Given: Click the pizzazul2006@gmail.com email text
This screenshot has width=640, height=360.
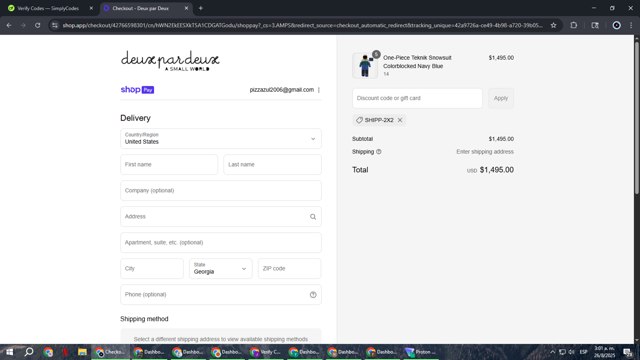Looking at the screenshot, I should [282, 90].
